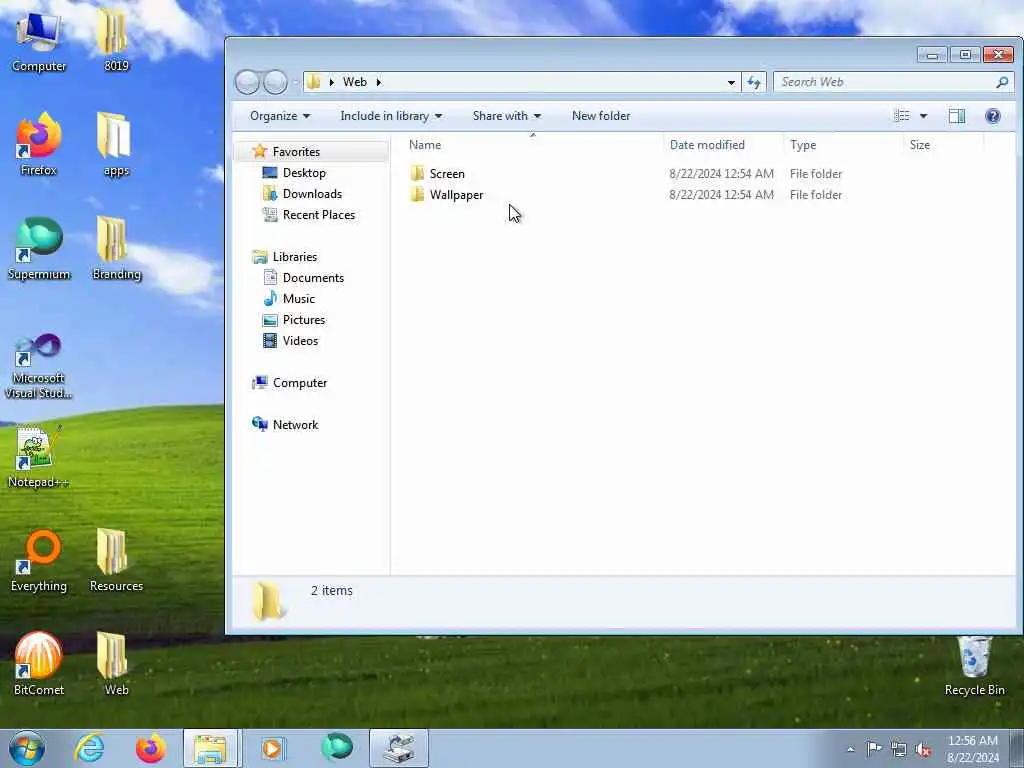Open Internet Explorer from taskbar
Image resolution: width=1024 pixels, height=768 pixels.
click(89, 748)
